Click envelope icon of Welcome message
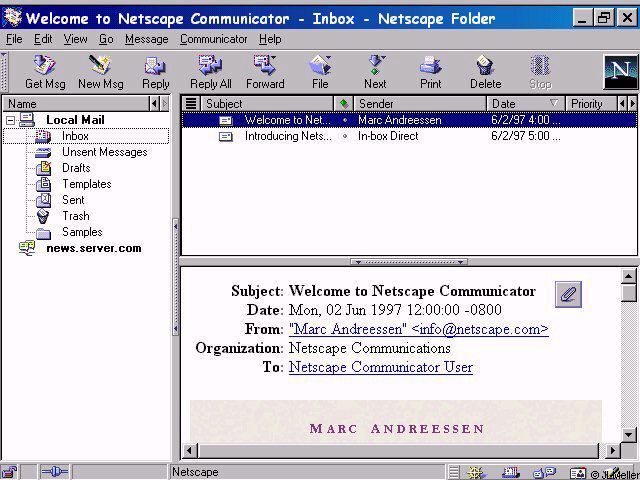 pyautogui.click(x=226, y=120)
